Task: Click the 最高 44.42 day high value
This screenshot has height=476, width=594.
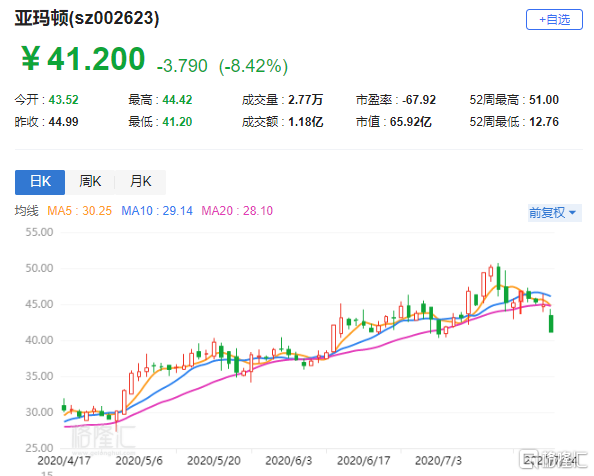Action: pos(160,100)
